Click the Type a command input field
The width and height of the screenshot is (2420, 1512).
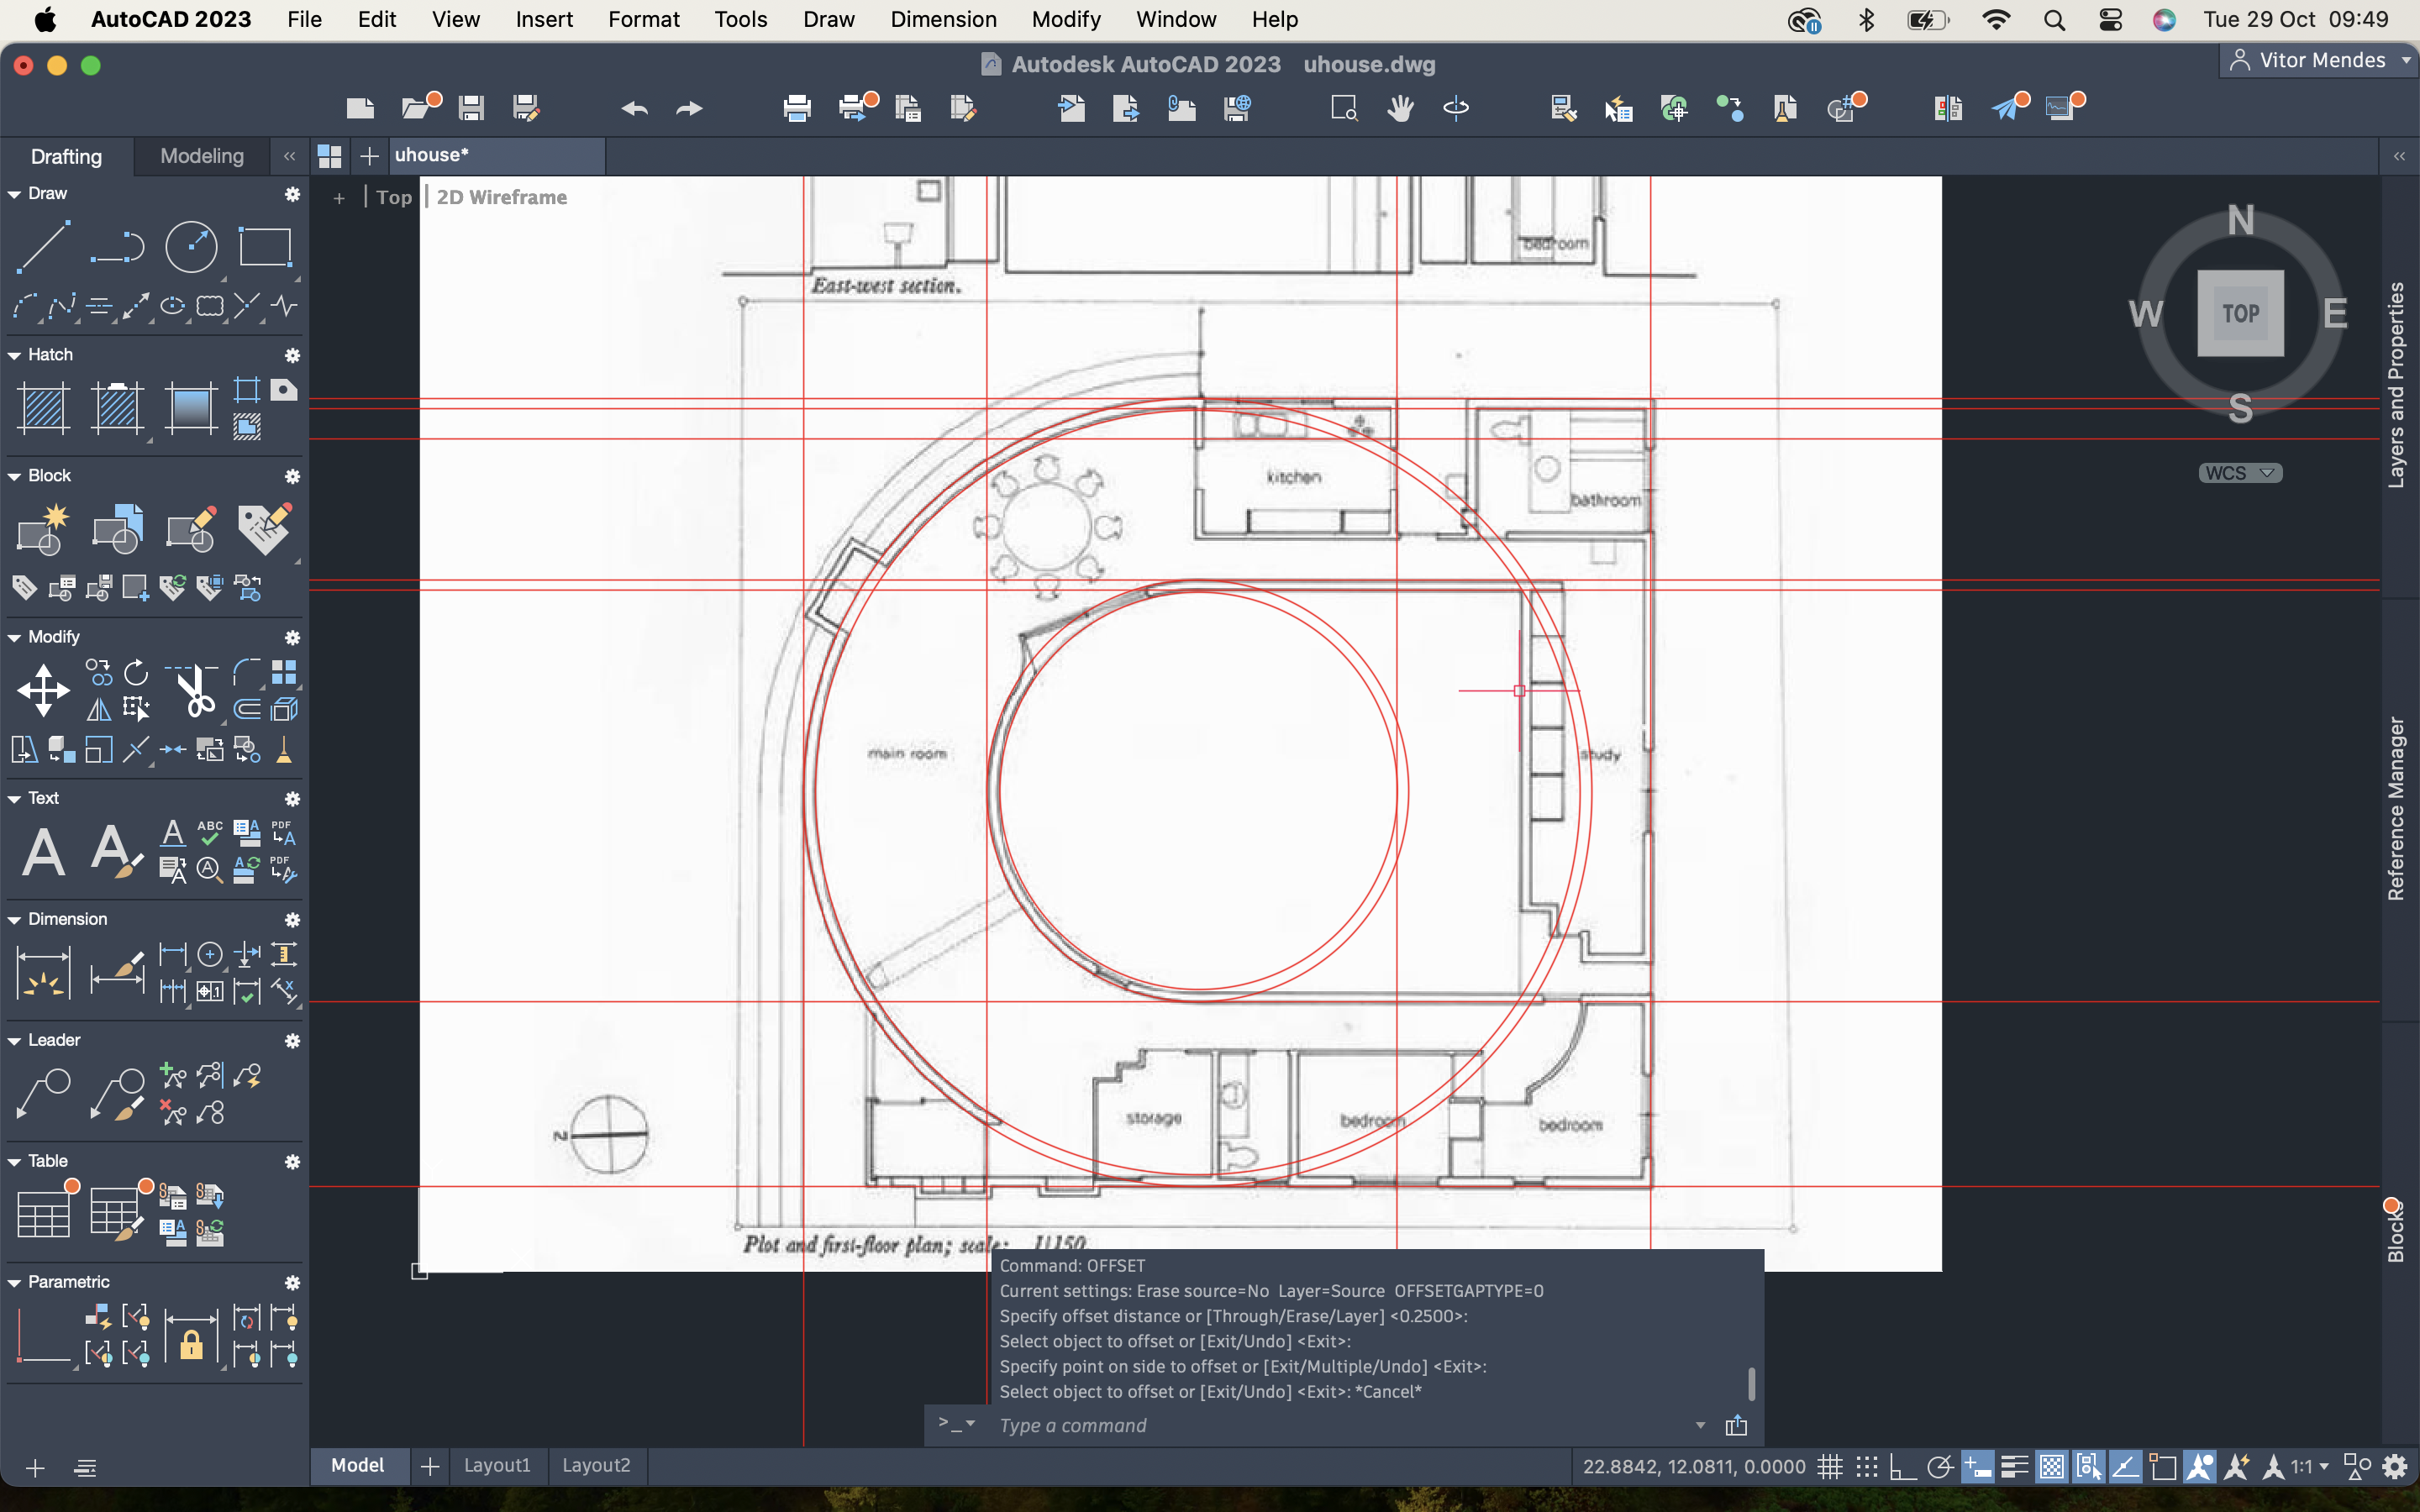1340,1425
